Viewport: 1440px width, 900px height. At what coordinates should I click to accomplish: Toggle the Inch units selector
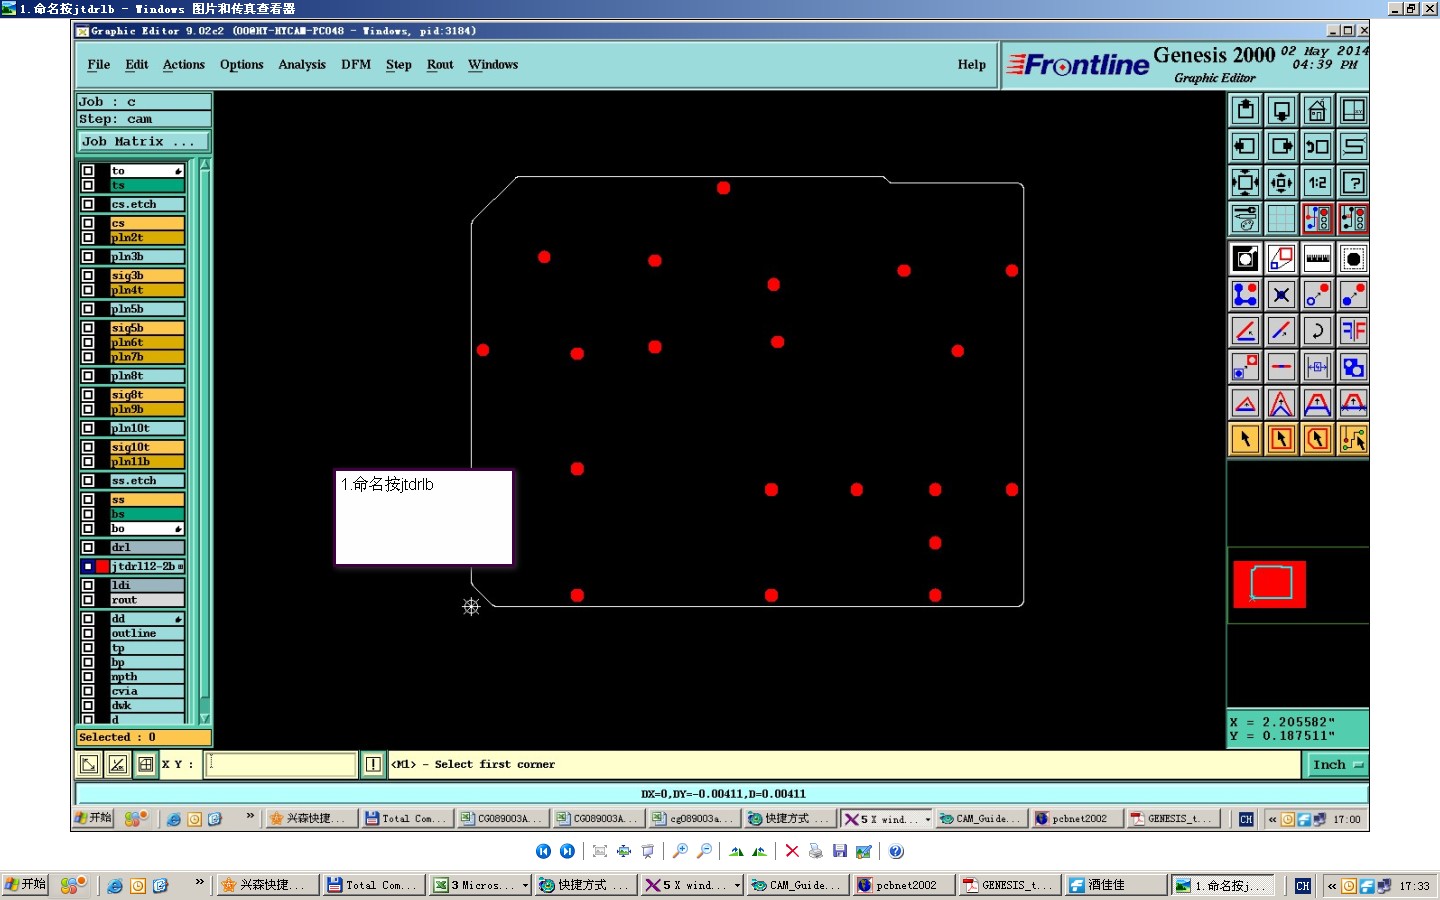pos(1337,765)
